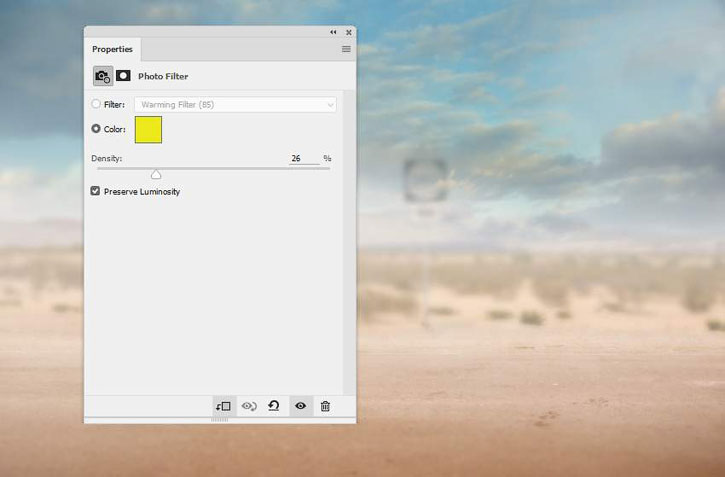Select the layer mask icon
This screenshot has width=725, height=477.
[123, 76]
